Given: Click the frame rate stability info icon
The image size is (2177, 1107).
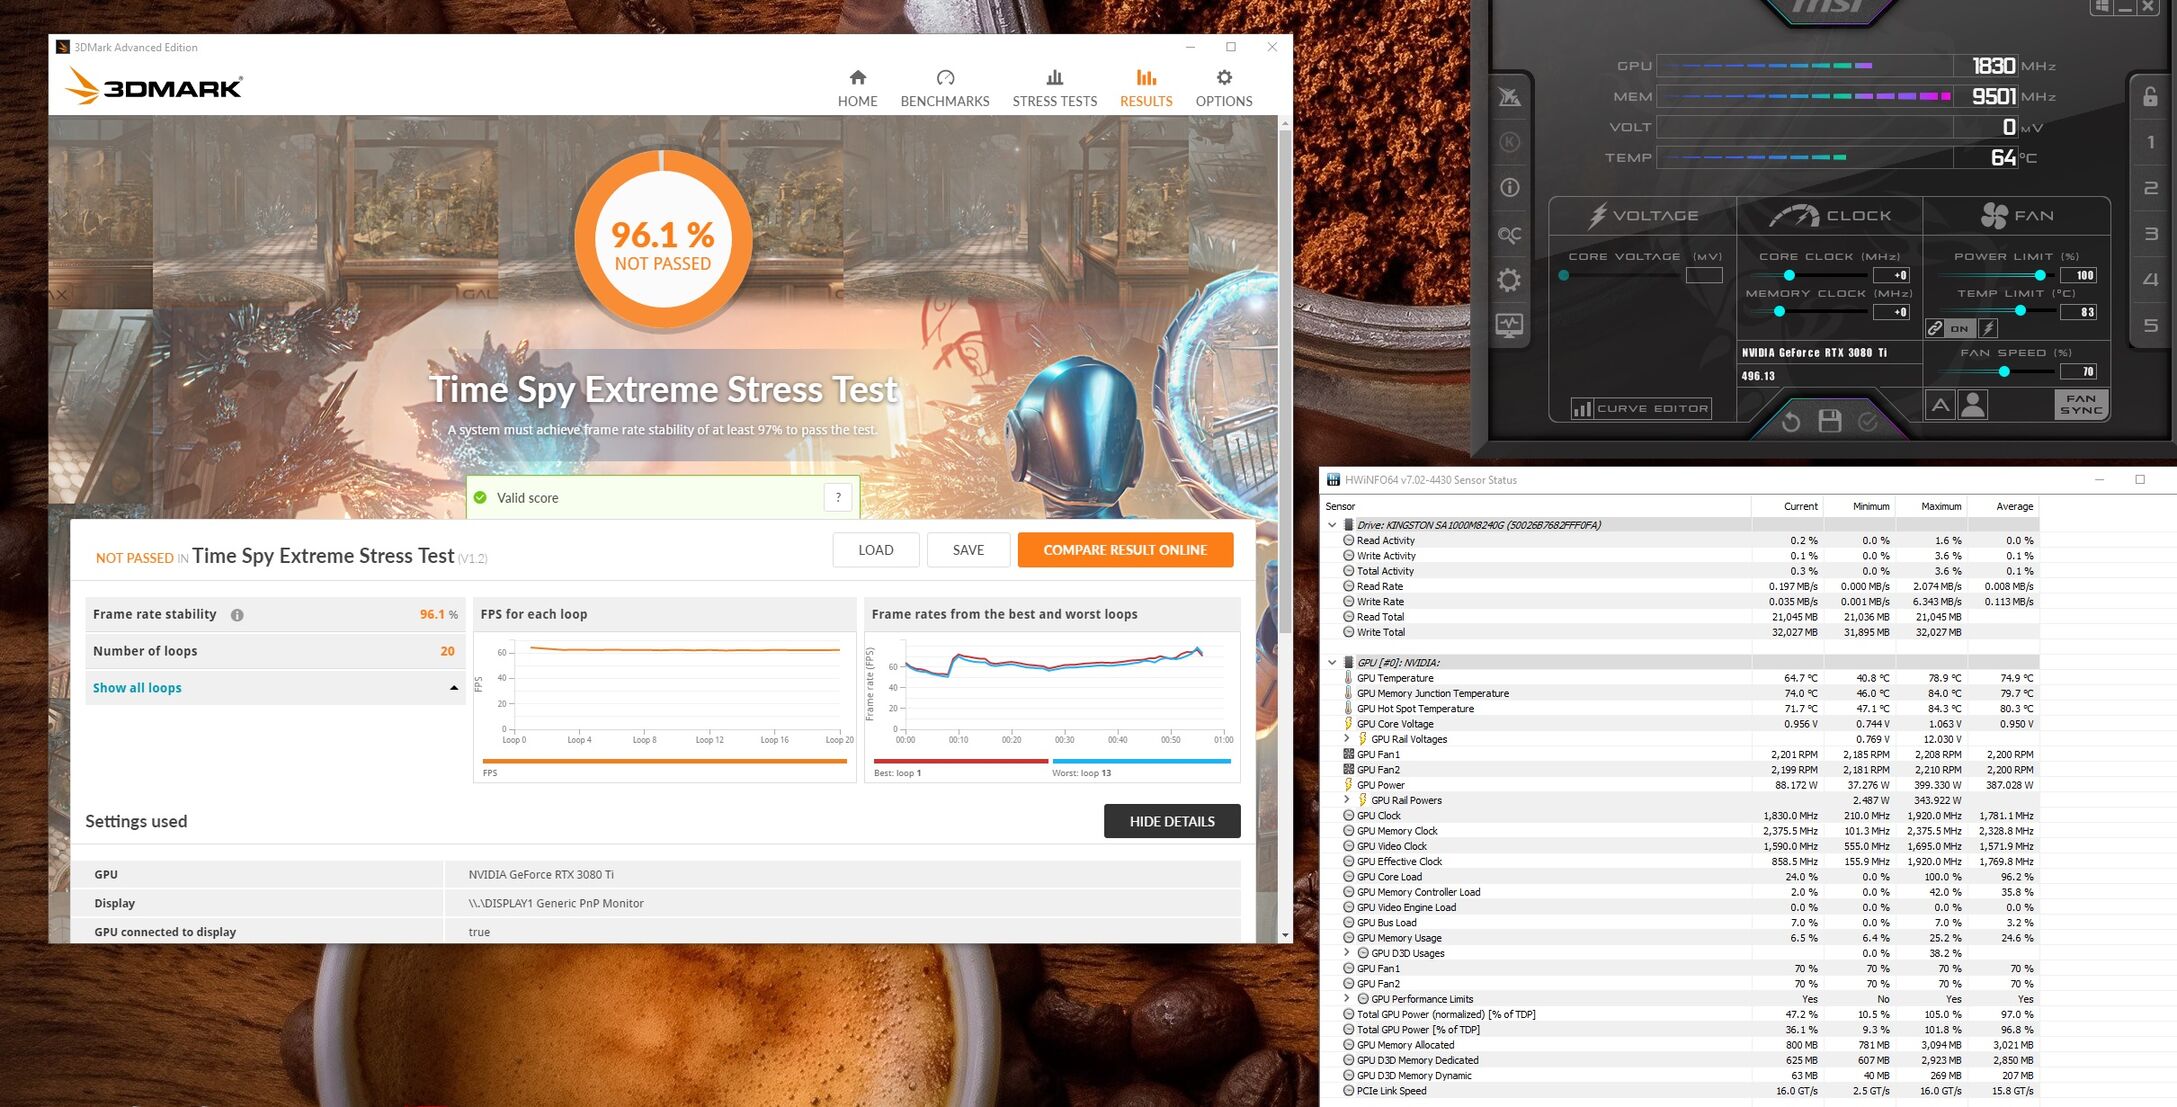Looking at the screenshot, I should pyautogui.click(x=237, y=615).
